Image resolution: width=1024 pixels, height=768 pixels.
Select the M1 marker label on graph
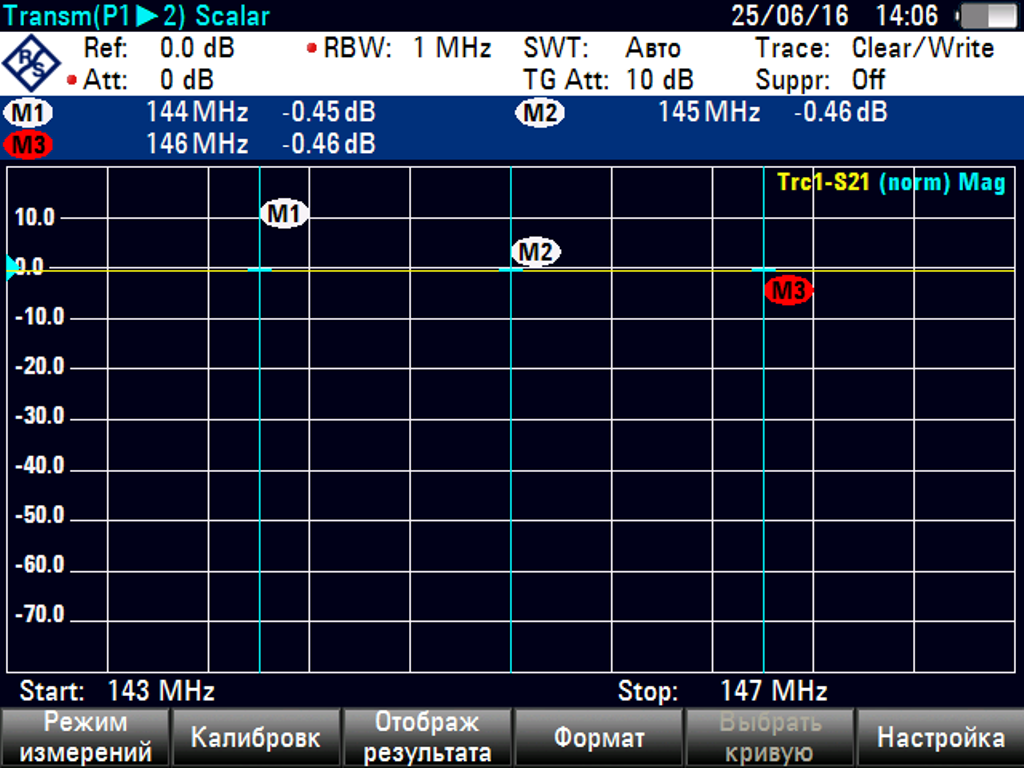pos(285,213)
